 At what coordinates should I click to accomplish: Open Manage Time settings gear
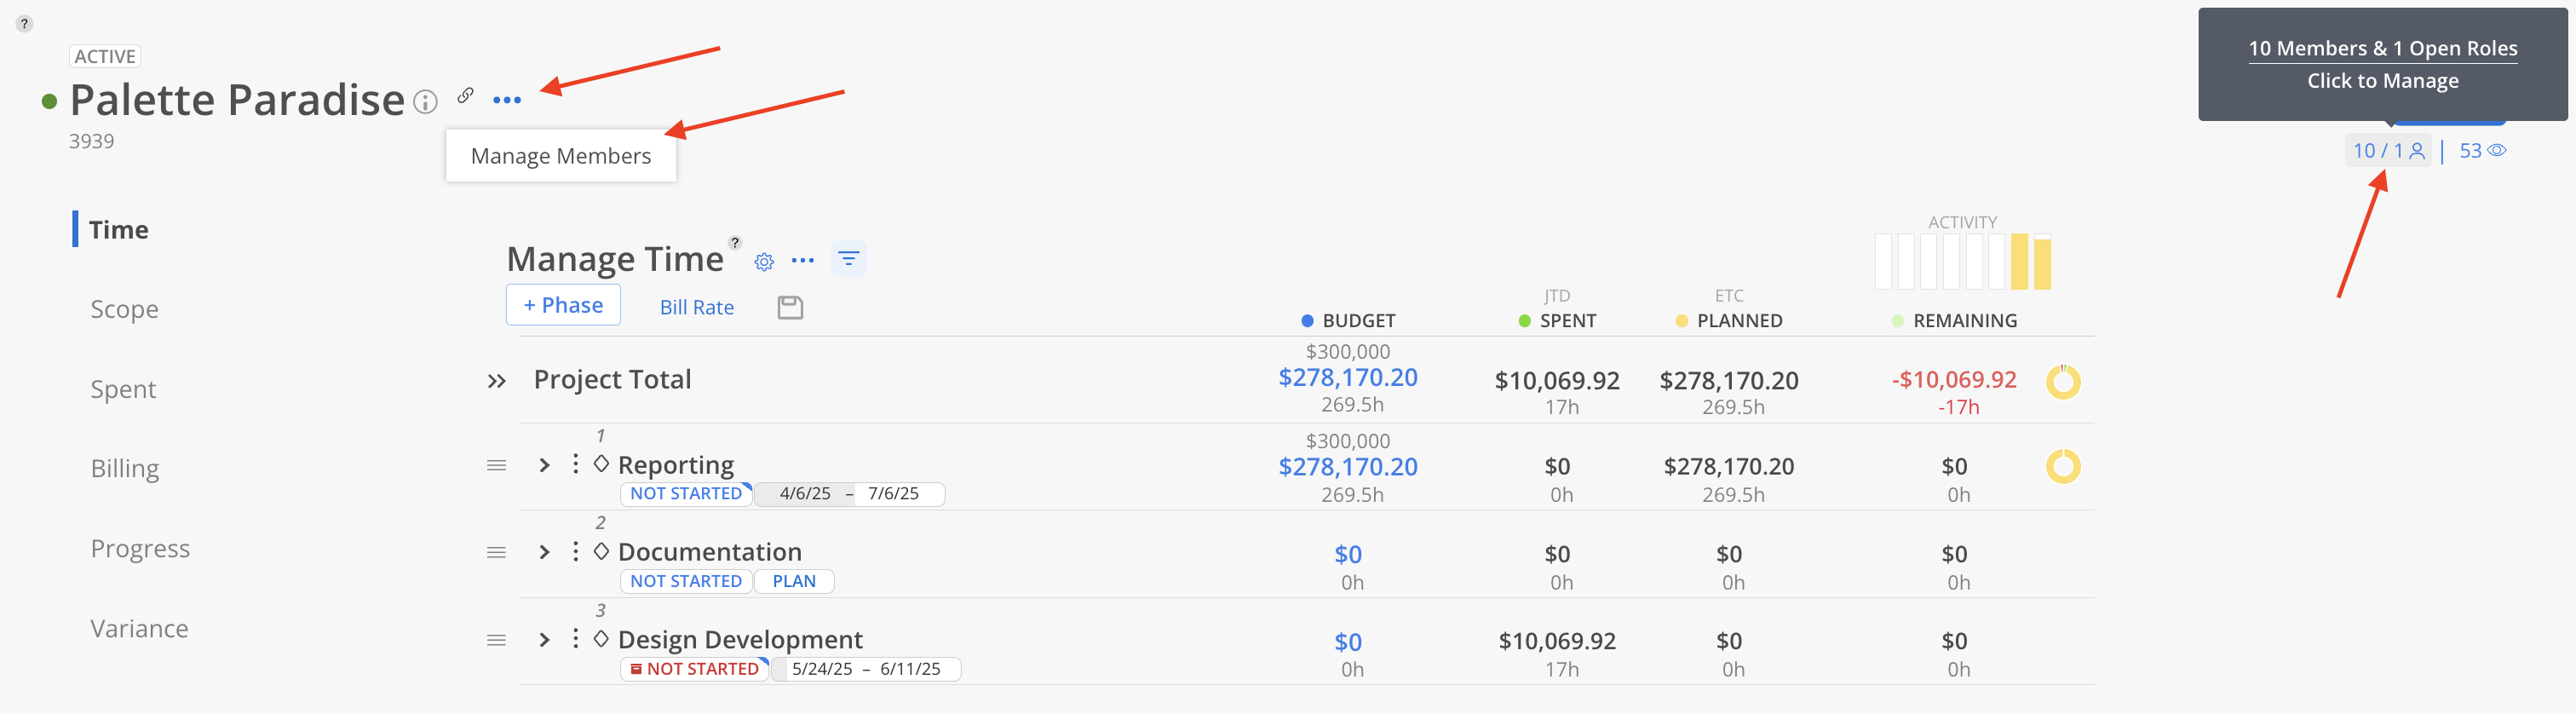tap(764, 262)
